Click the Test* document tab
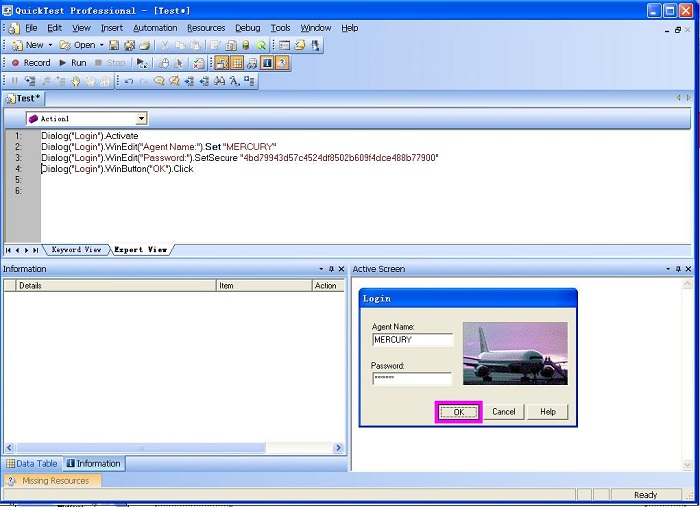 tap(24, 98)
